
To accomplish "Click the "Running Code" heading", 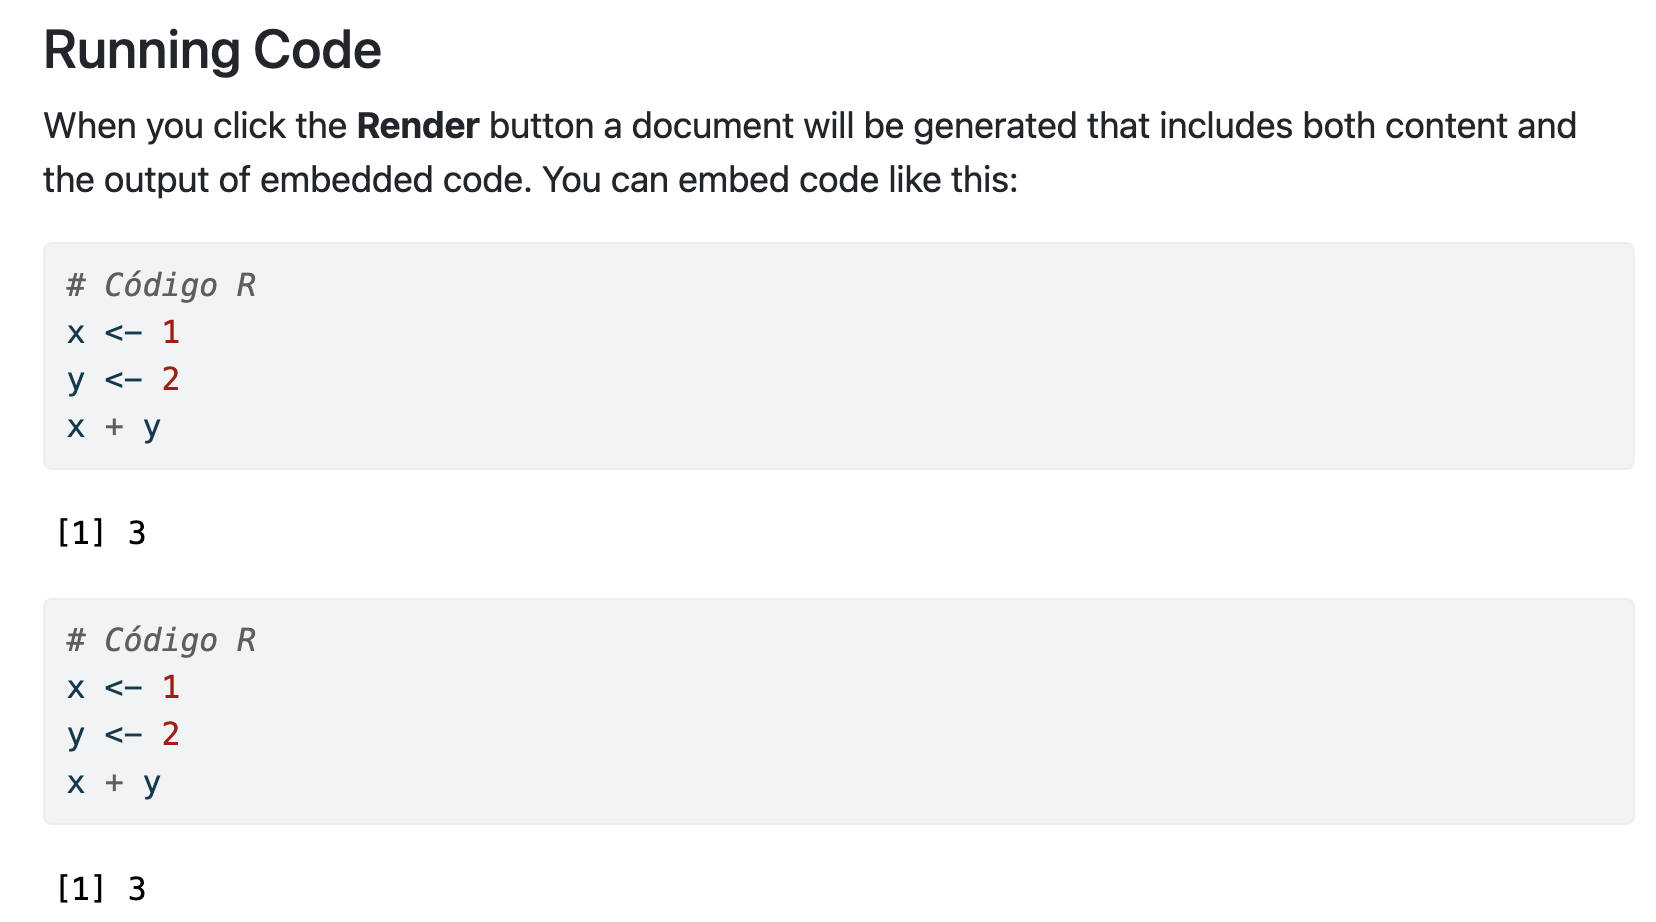I will pyautogui.click(x=212, y=50).
